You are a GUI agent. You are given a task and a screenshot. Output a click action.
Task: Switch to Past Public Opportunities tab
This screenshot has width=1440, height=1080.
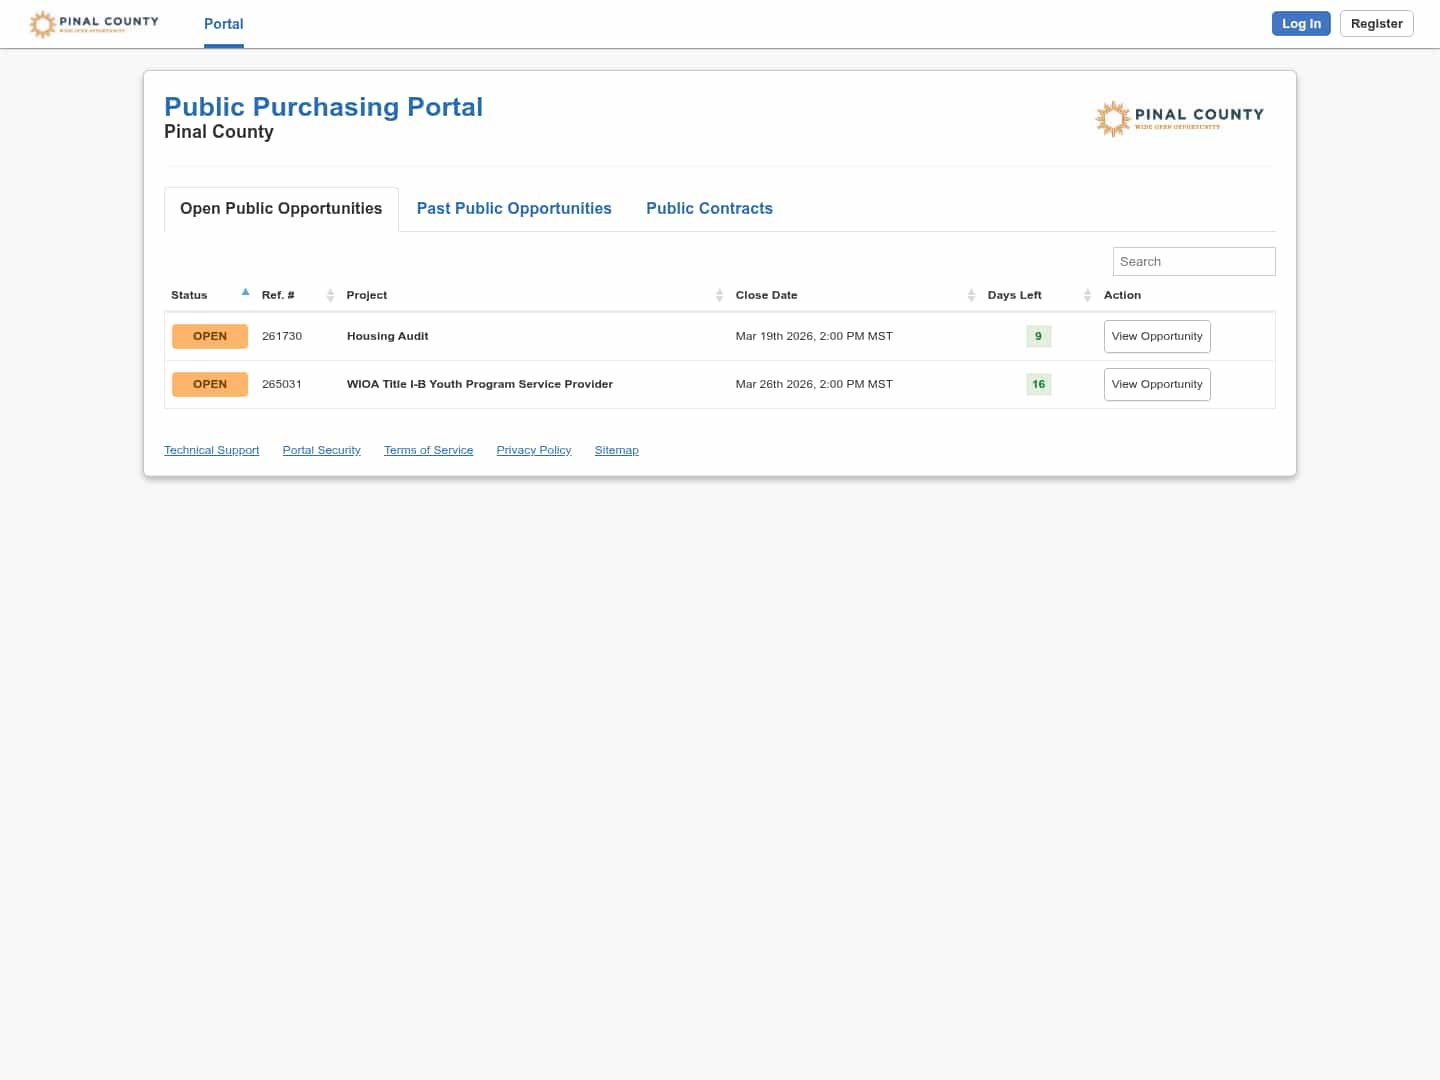point(514,208)
